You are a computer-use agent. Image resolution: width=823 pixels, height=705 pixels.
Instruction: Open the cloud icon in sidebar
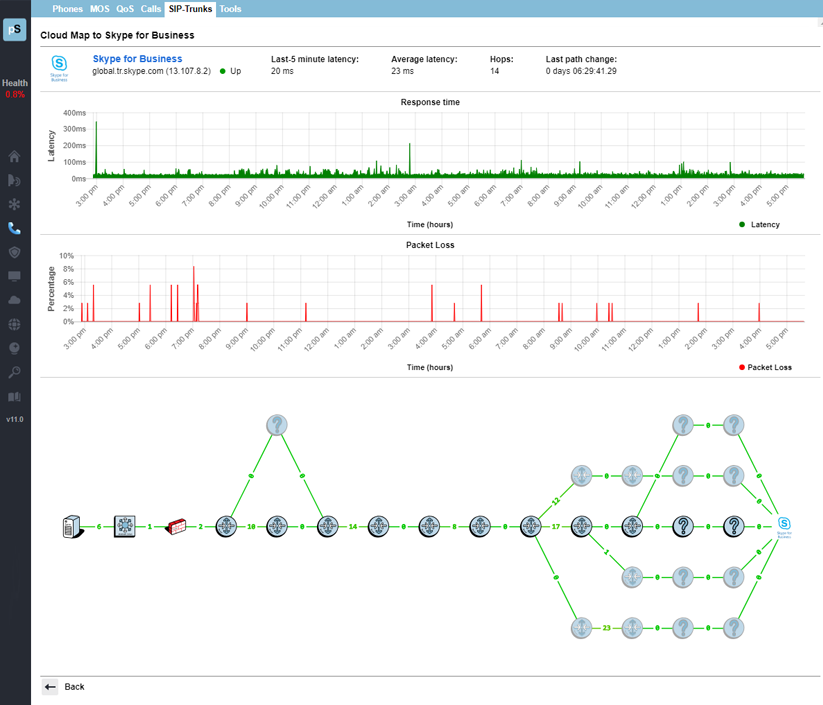[15, 300]
